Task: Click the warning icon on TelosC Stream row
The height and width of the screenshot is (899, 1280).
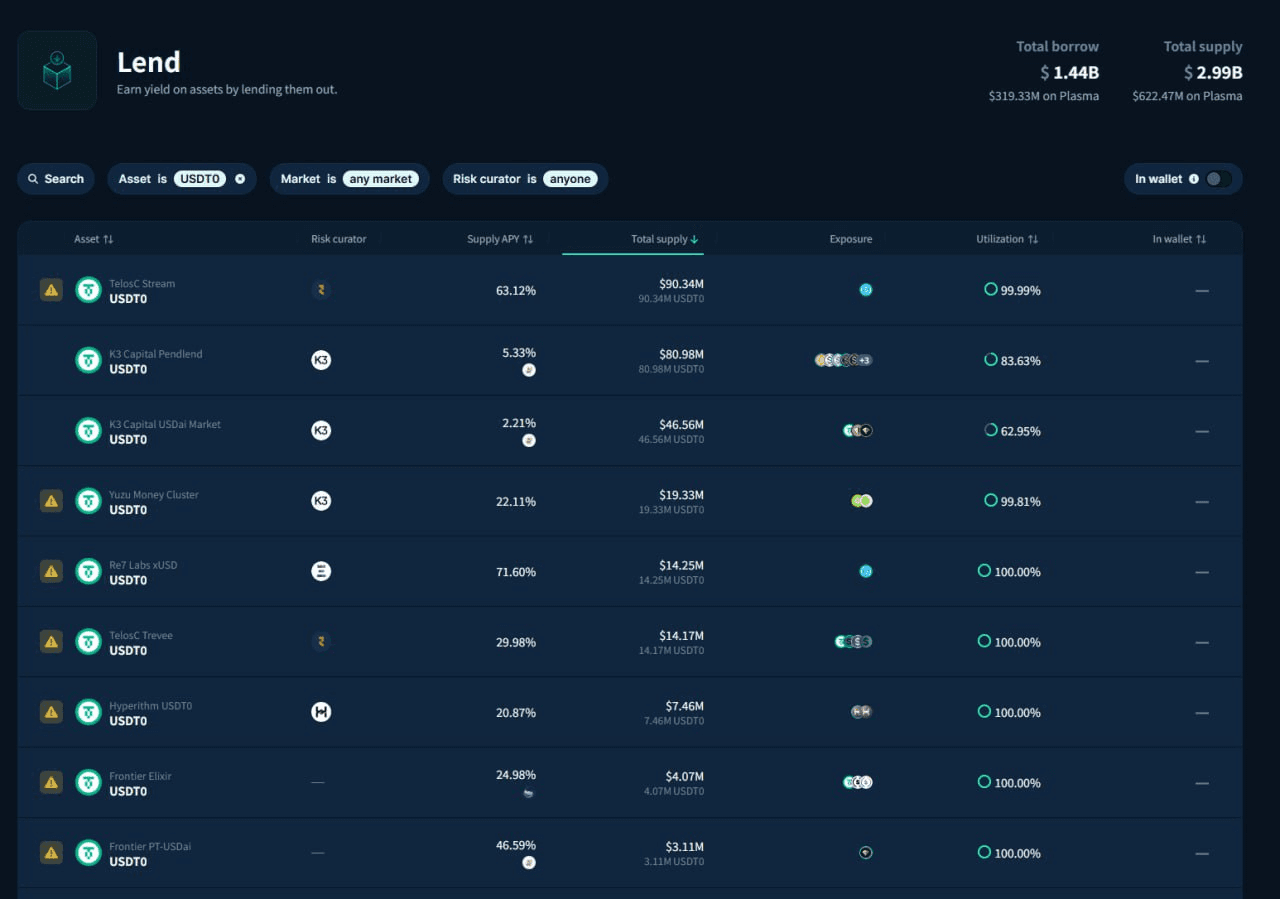Action: tap(51, 290)
